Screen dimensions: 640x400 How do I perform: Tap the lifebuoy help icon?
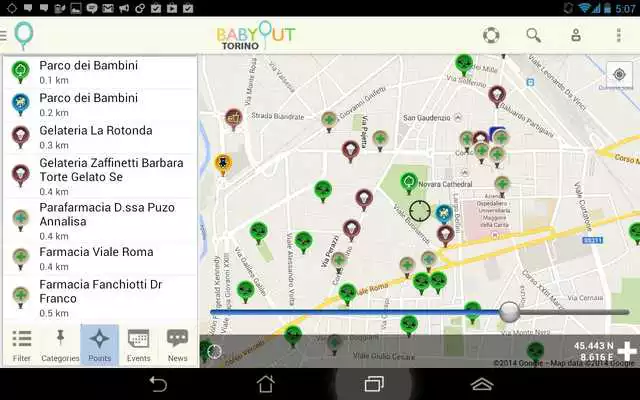pos(491,36)
